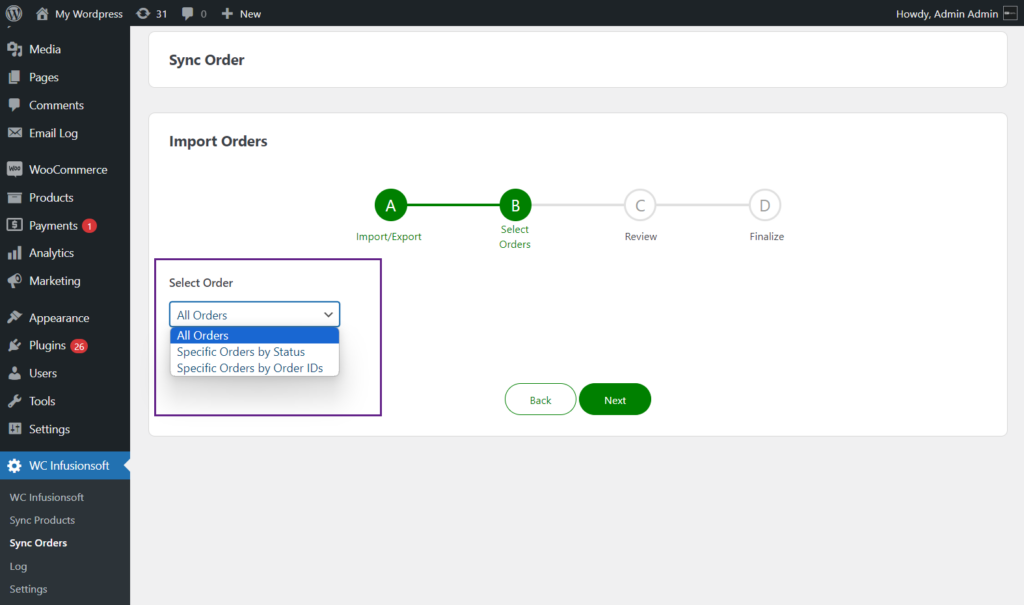Open the comments bubble icon in admin bar

(x=187, y=13)
